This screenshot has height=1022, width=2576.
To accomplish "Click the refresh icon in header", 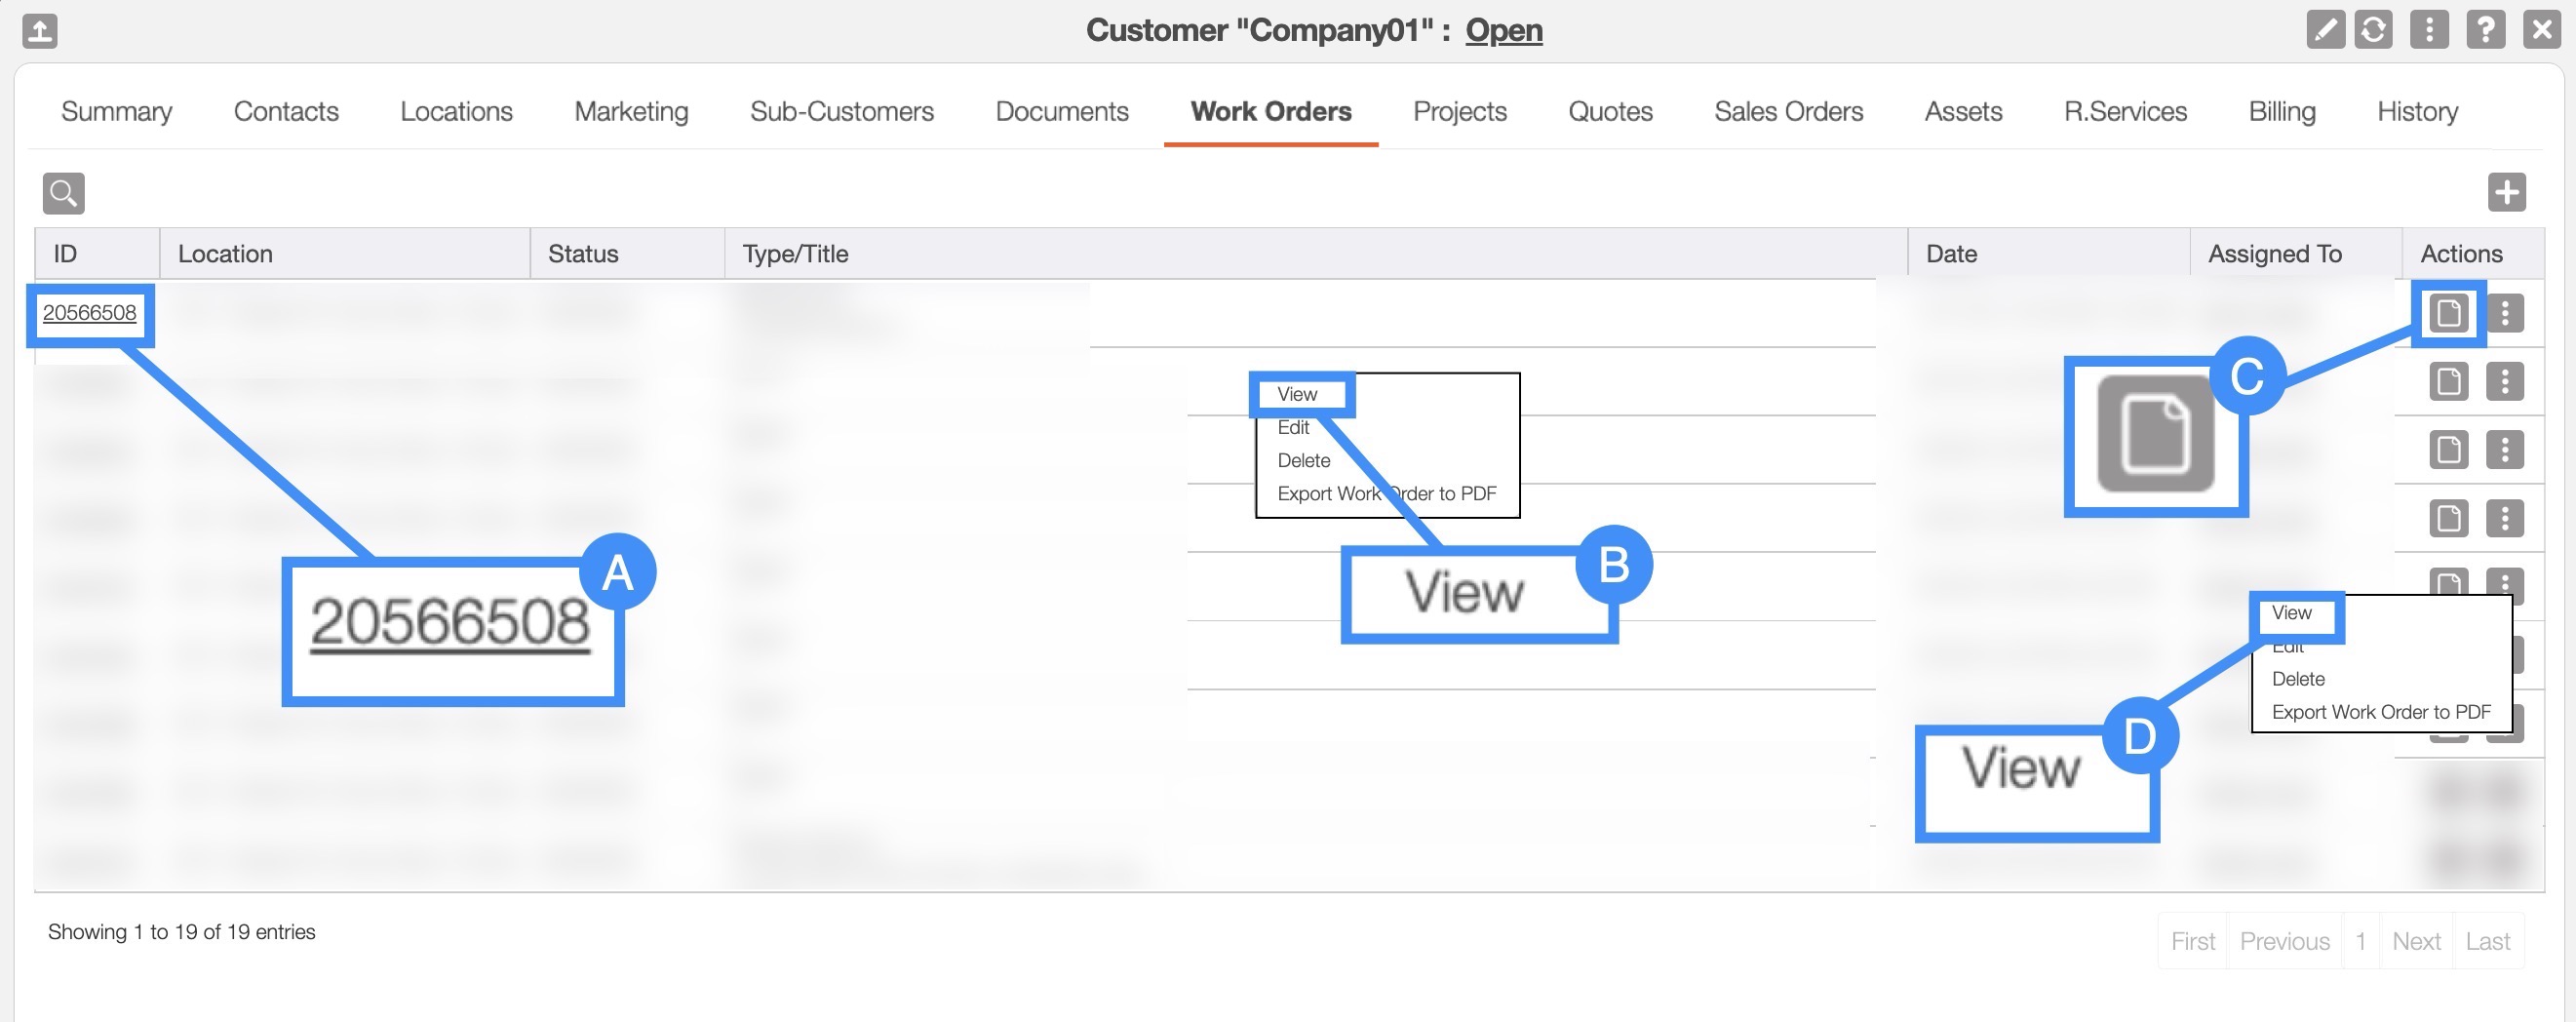I will click(2373, 29).
